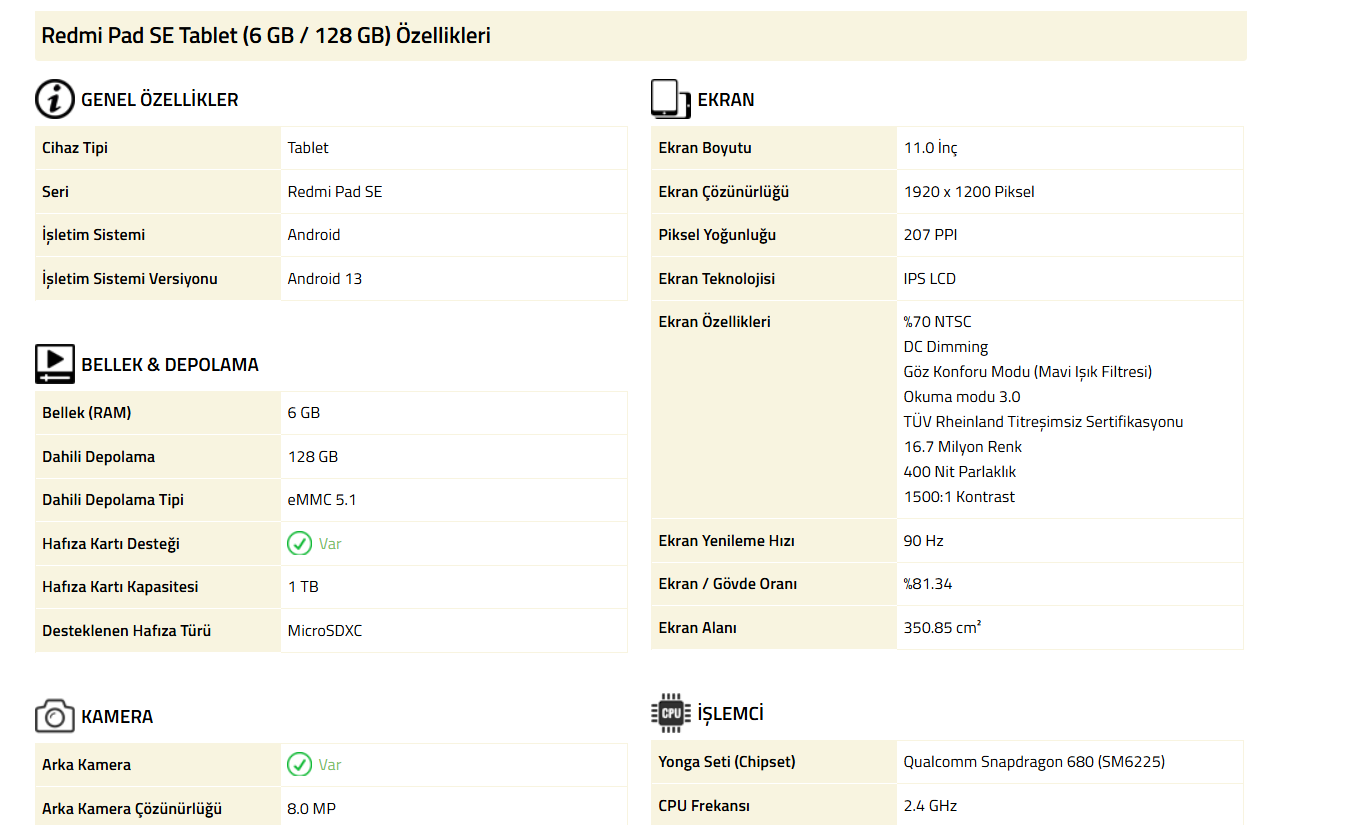Click the MicroSDXC value

coord(325,631)
